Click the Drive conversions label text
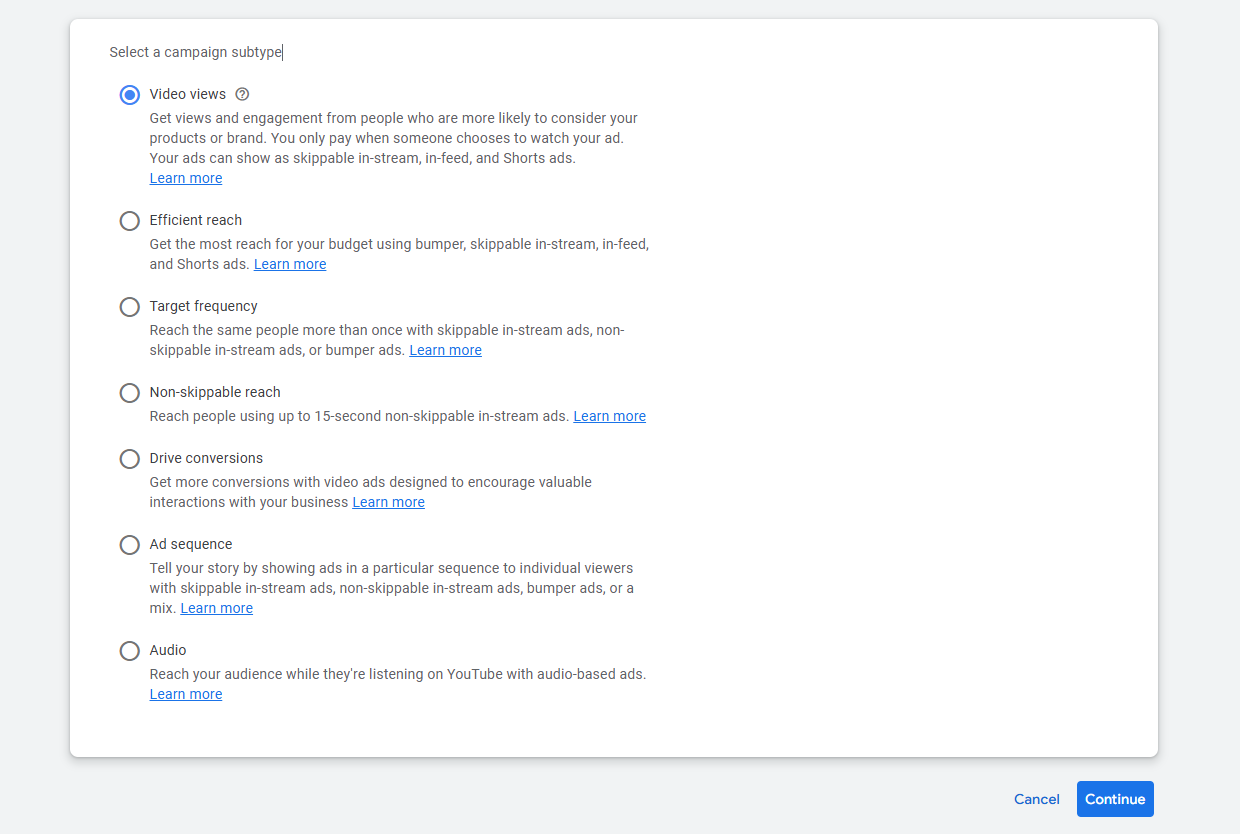The image size is (1240, 834). pos(206,458)
